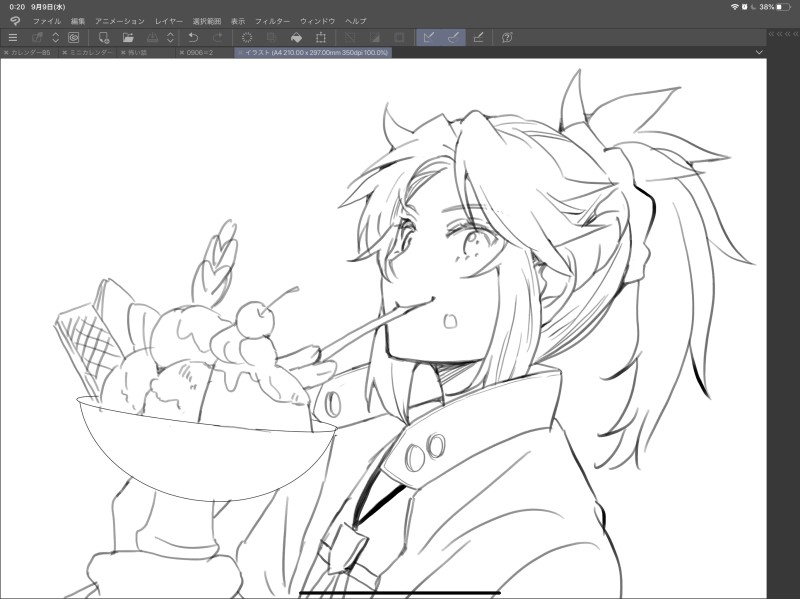Create a new canvas document
This screenshot has width=800, height=599.
click(104, 37)
